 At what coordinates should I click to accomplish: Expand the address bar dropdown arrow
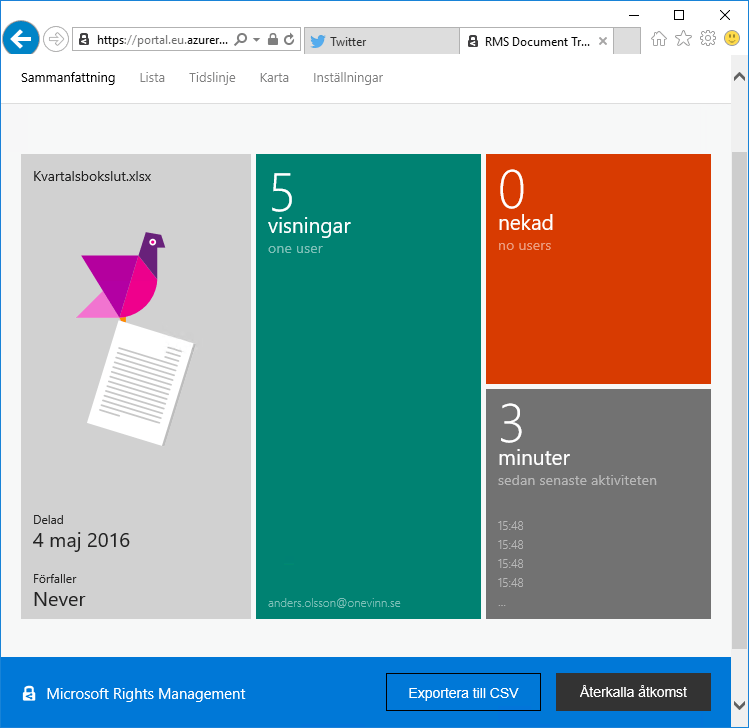pos(257,40)
